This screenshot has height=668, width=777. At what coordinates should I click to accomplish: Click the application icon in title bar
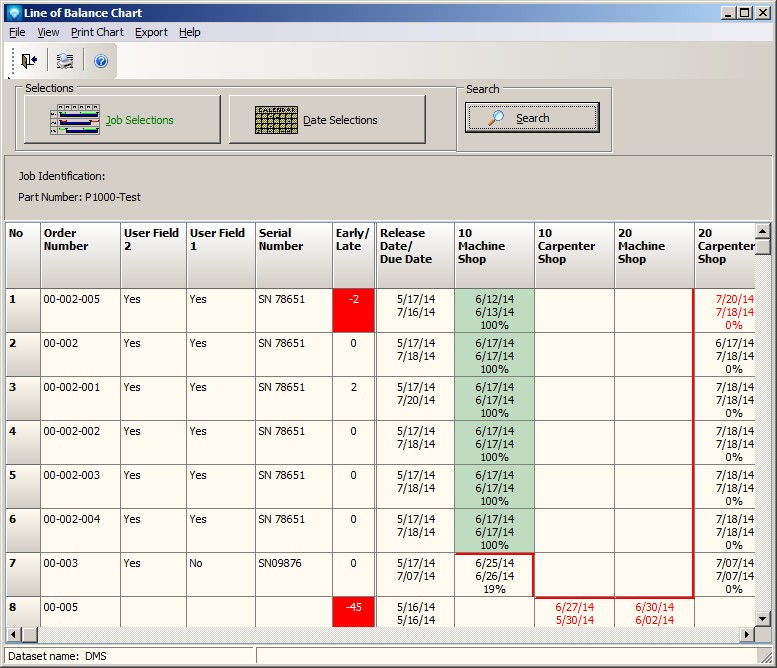(13, 13)
